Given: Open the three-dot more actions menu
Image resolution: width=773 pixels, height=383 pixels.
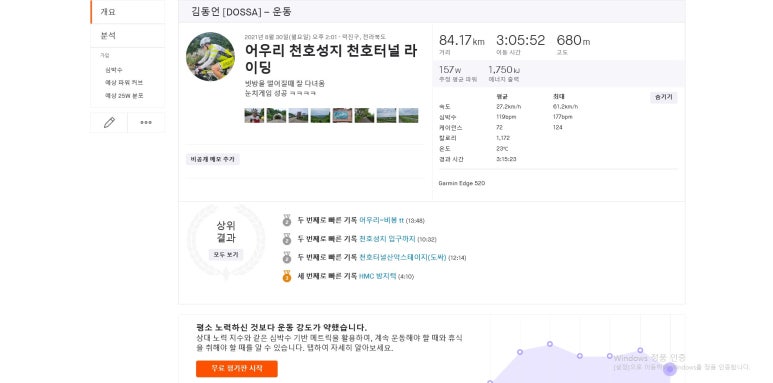Looking at the screenshot, I should click(146, 123).
